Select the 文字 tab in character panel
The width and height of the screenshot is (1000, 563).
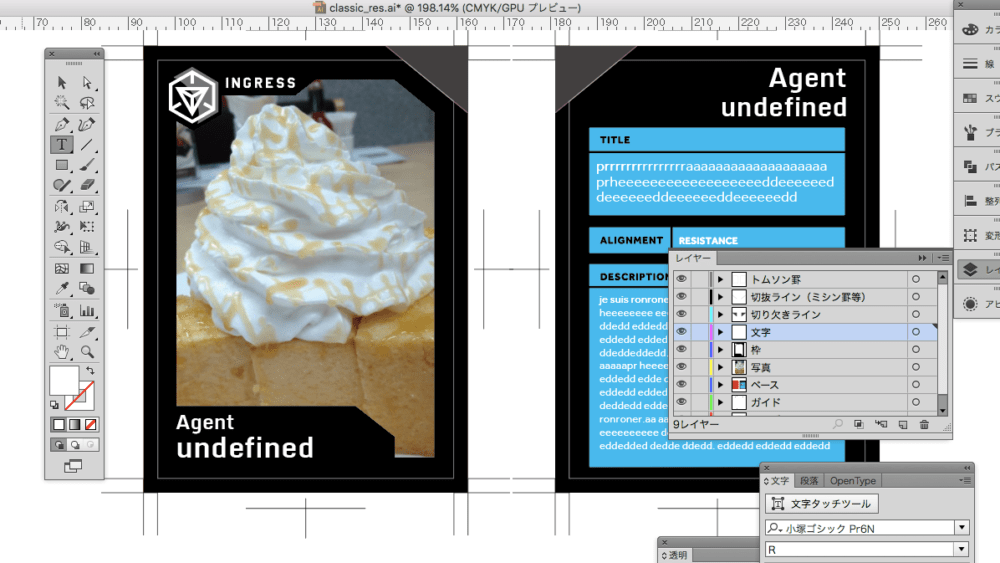click(x=777, y=481)
